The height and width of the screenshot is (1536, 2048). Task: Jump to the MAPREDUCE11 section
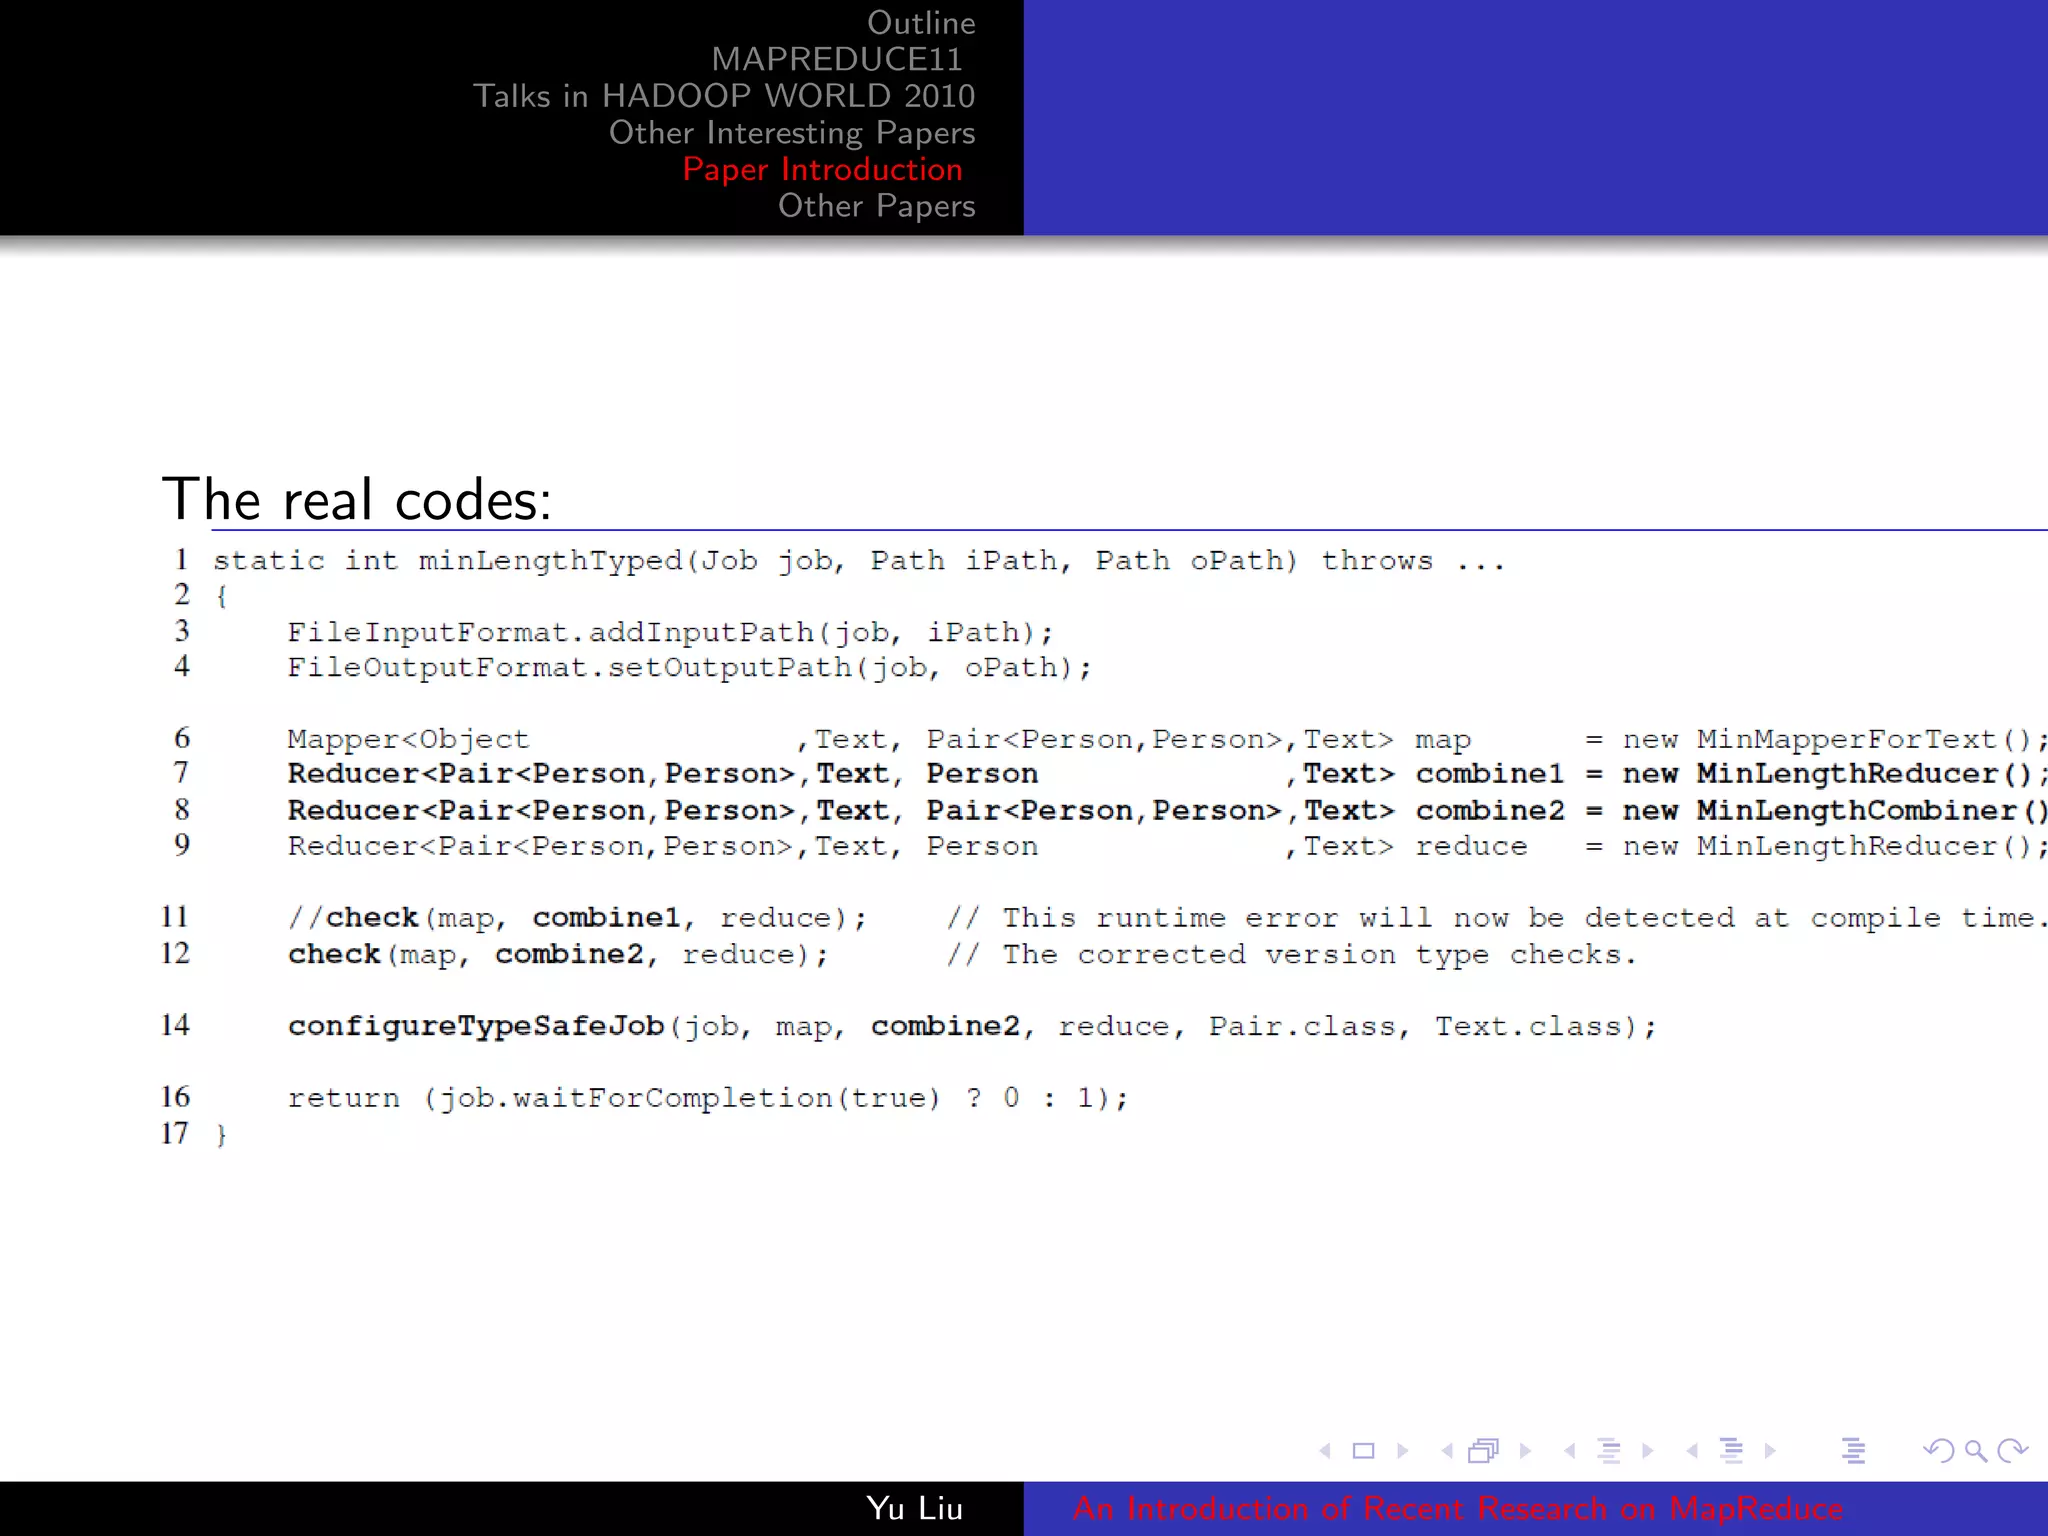(x=837, y=59)
